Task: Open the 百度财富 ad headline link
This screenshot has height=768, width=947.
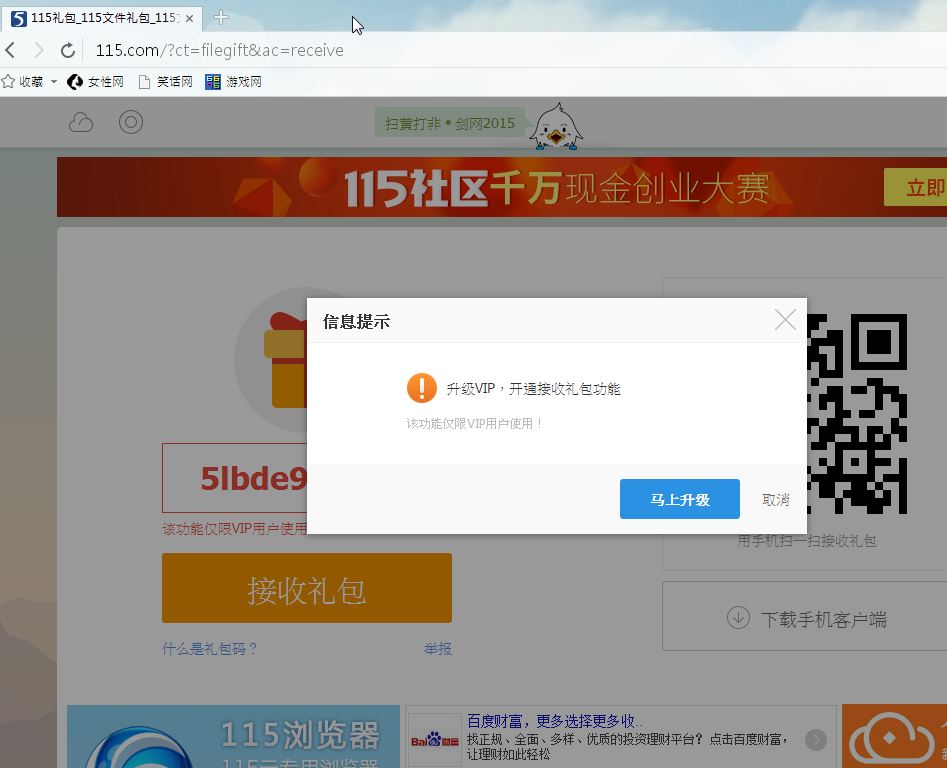Action: coord(554,721)
